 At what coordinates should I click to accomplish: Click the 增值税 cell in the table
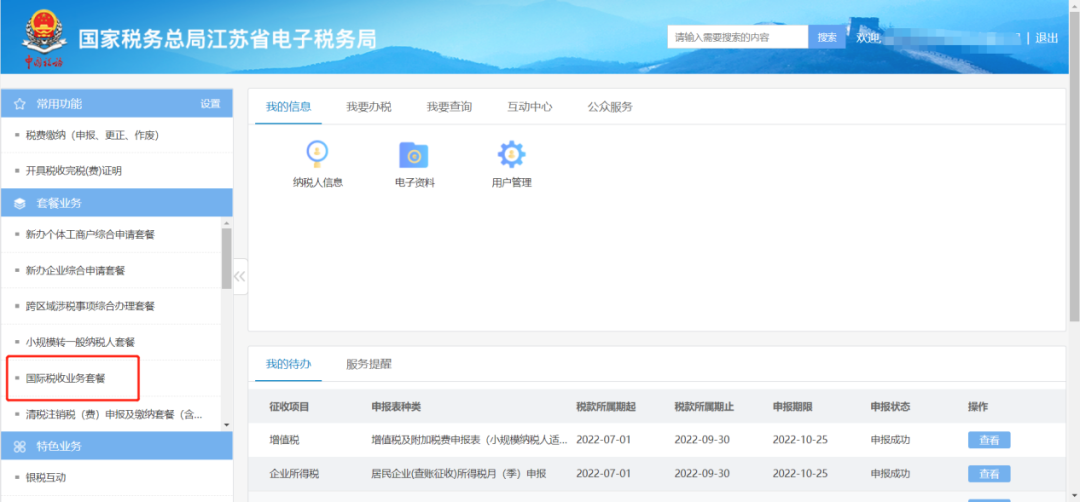[284, 440]
